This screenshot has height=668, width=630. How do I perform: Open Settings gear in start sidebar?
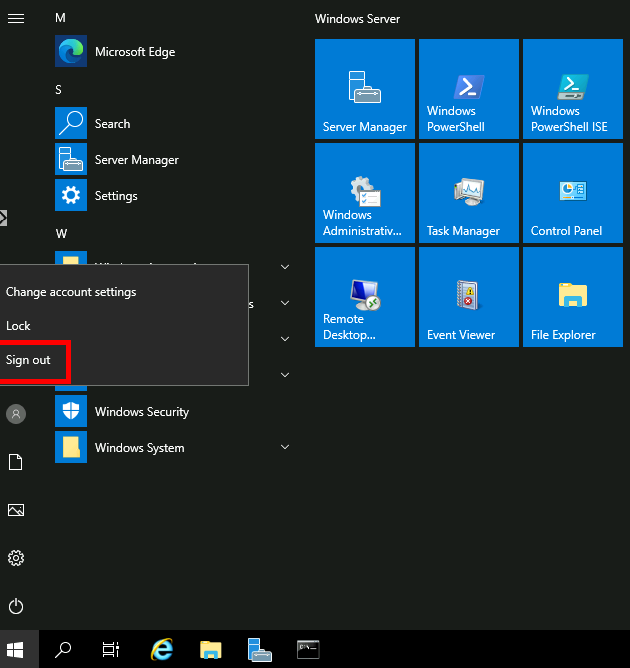click(16, 558)
